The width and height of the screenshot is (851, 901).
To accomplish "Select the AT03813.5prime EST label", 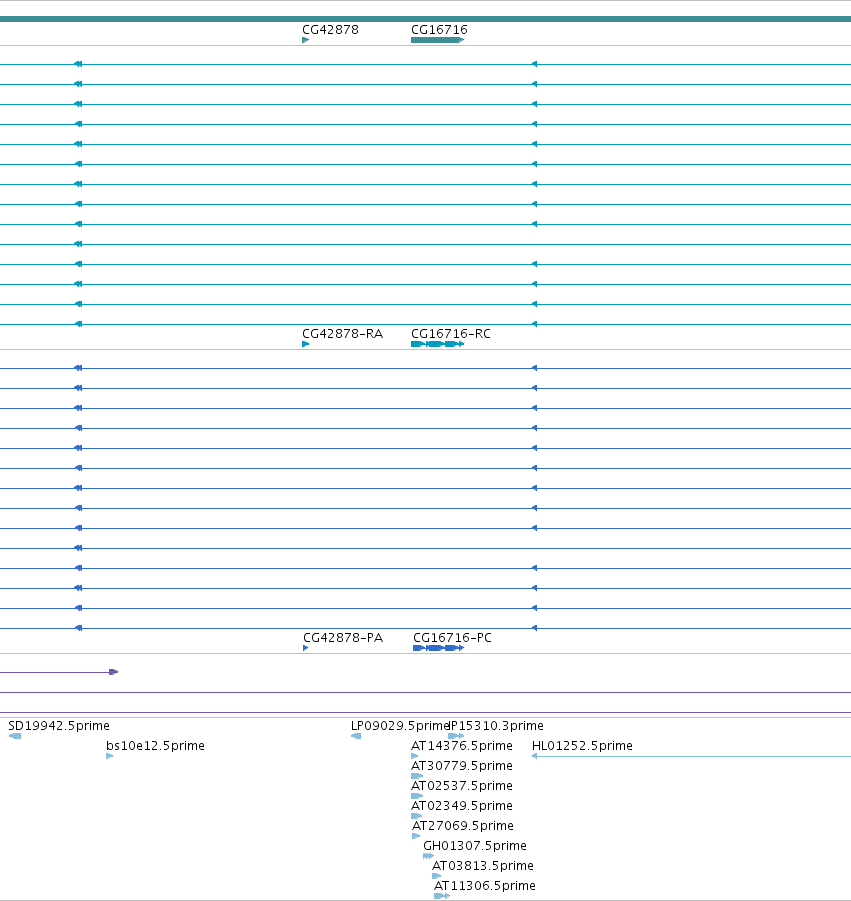I will pos(483,866).
